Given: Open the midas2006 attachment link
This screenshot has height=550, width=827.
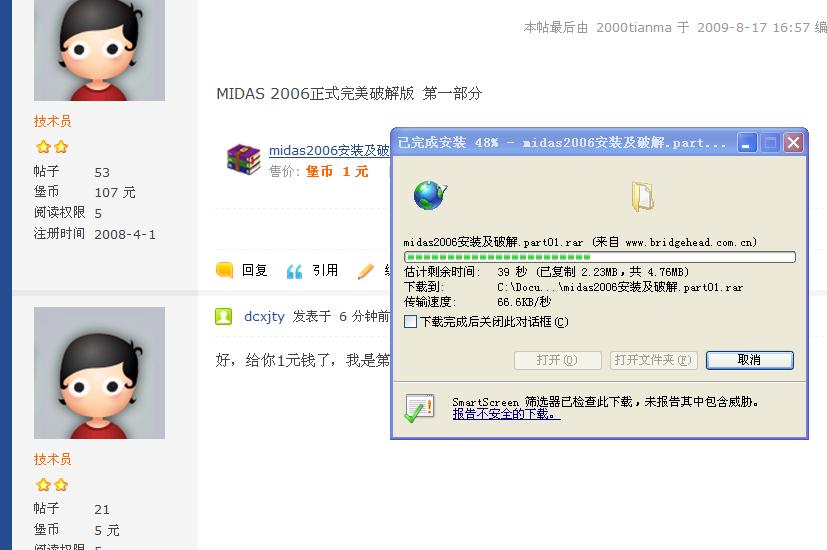Looking at the screenshot, I should tap(329, 150).
